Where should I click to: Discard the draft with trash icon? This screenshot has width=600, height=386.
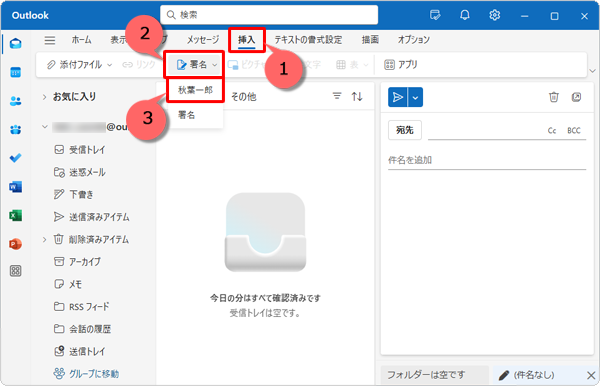pos(554,97)
